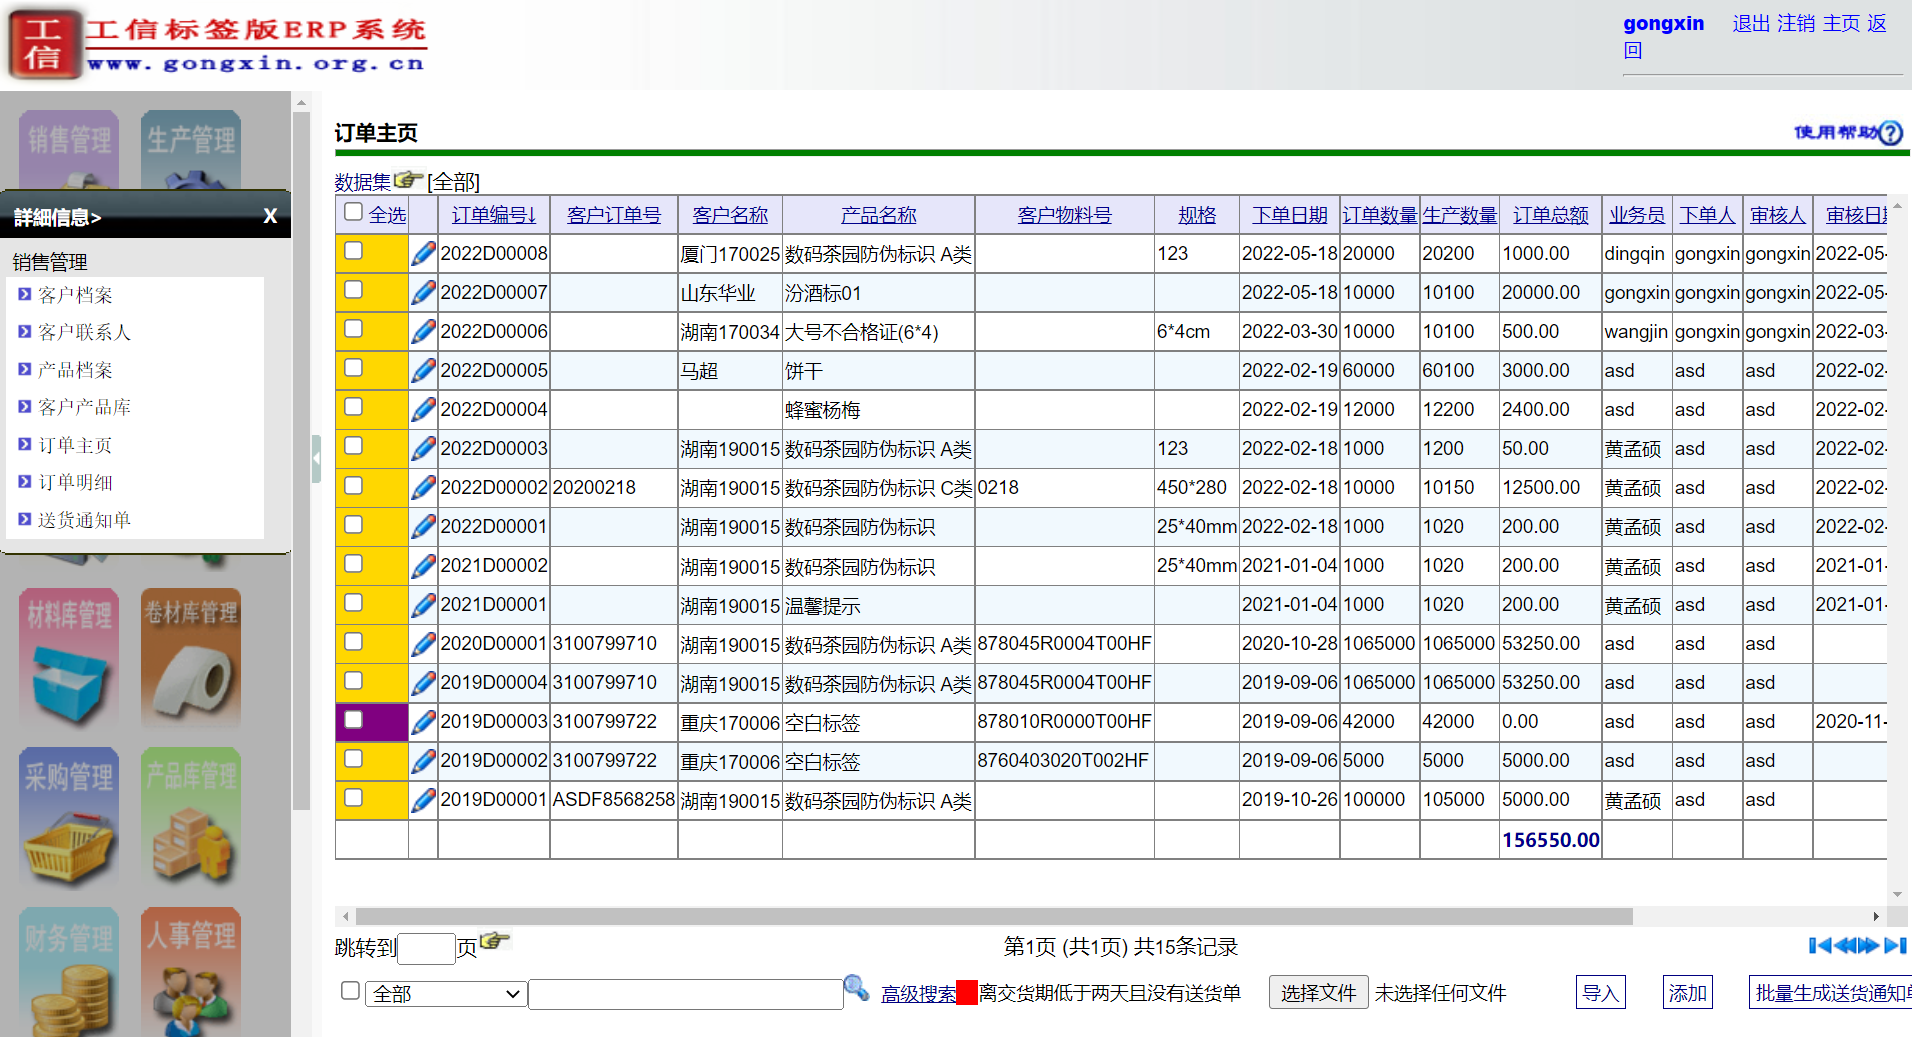
Task: Click the magnifier search icon near 高级搜索
Action: [x=857, y=988]
